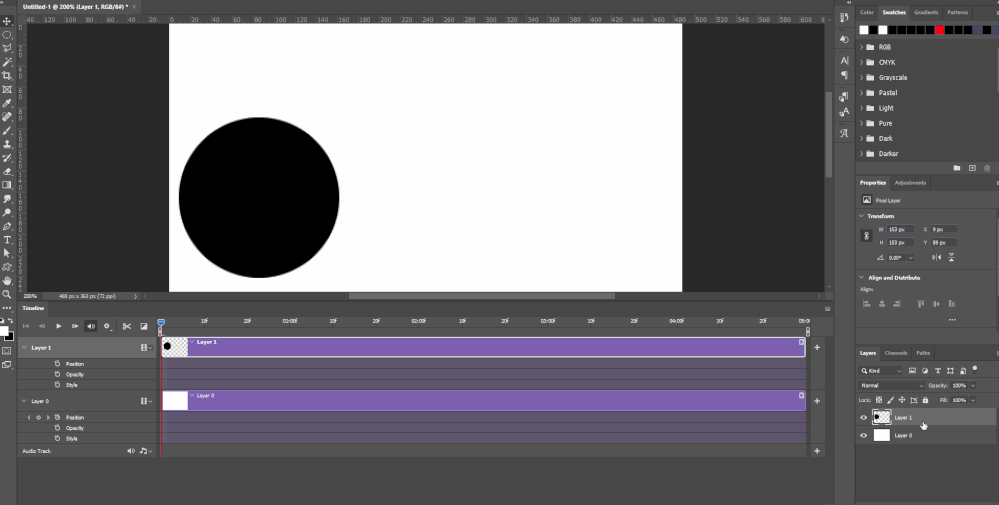Switch to the Channels tab

tap(896, 353)
